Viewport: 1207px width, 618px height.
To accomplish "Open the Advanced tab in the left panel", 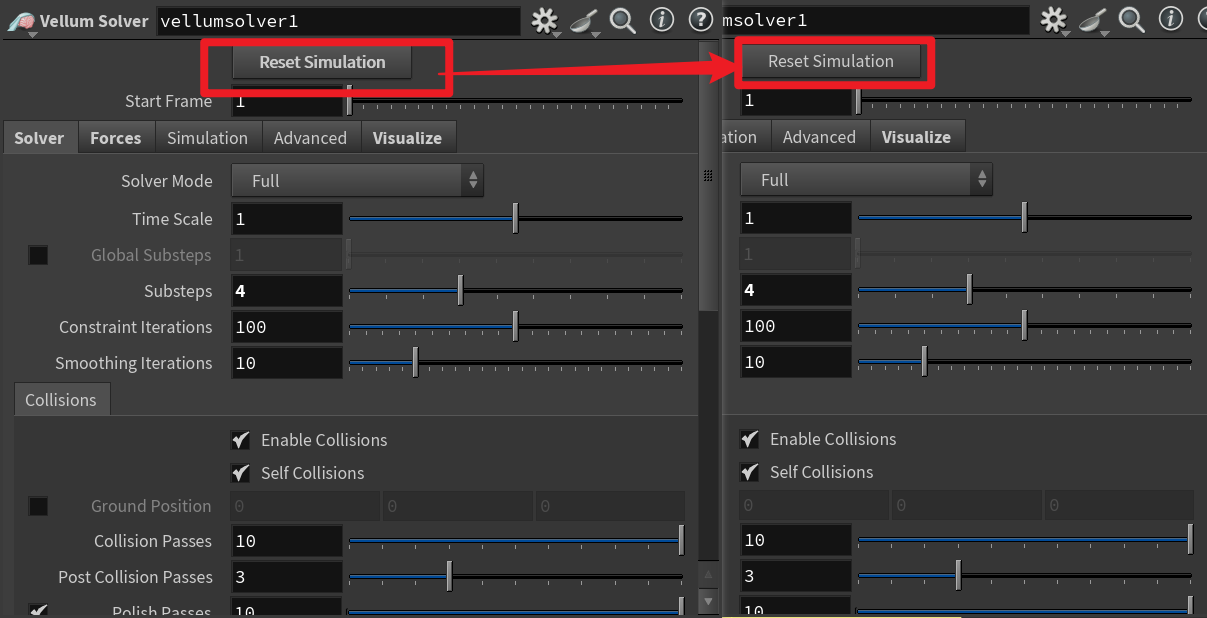I will pyautogui.click(x=310, y=138).
